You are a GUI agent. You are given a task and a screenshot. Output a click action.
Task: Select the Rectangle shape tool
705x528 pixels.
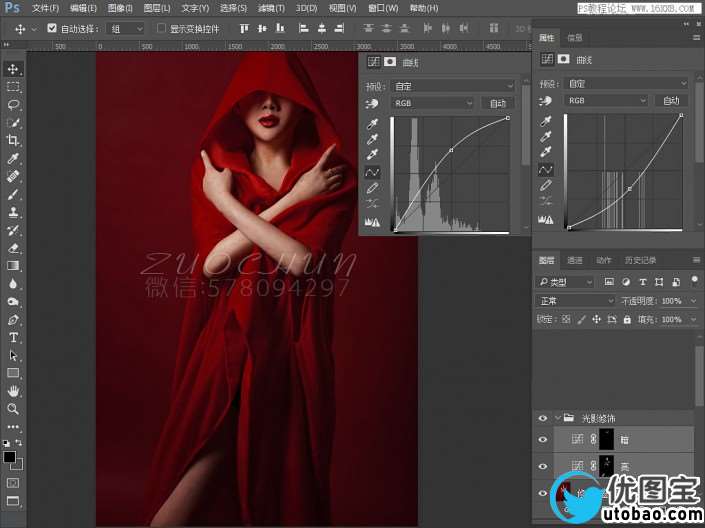tap(13, 373)
